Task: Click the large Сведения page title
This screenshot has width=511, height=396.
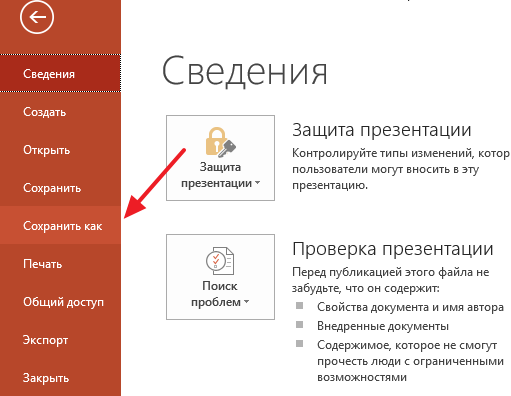Action: click(x=245, y=72)
